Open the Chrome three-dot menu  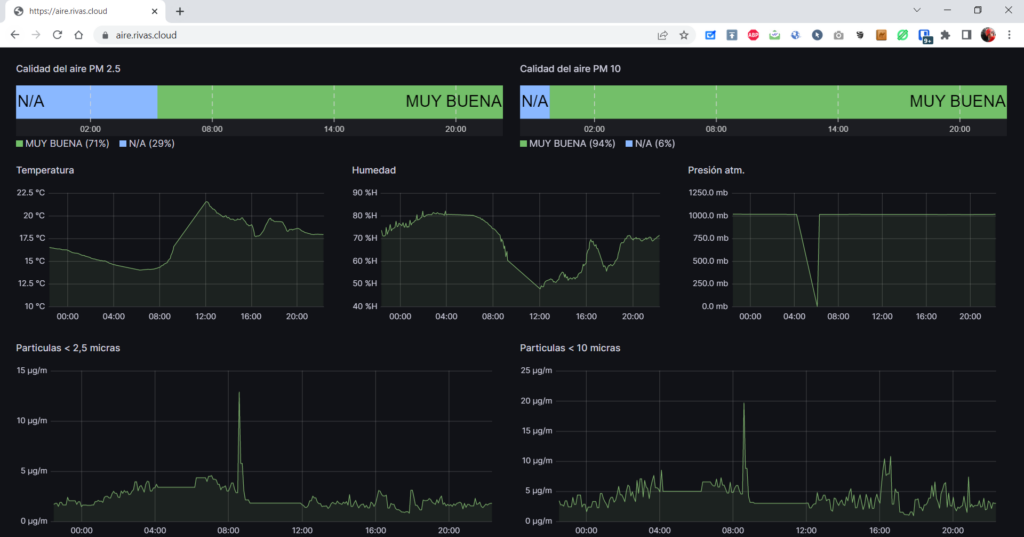[1009, 34]
